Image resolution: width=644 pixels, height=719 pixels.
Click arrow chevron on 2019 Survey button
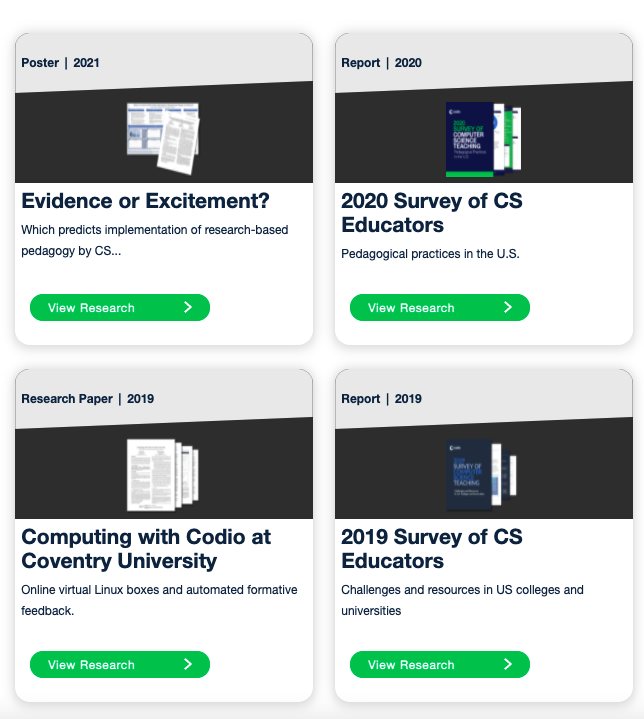coord(508,664)
